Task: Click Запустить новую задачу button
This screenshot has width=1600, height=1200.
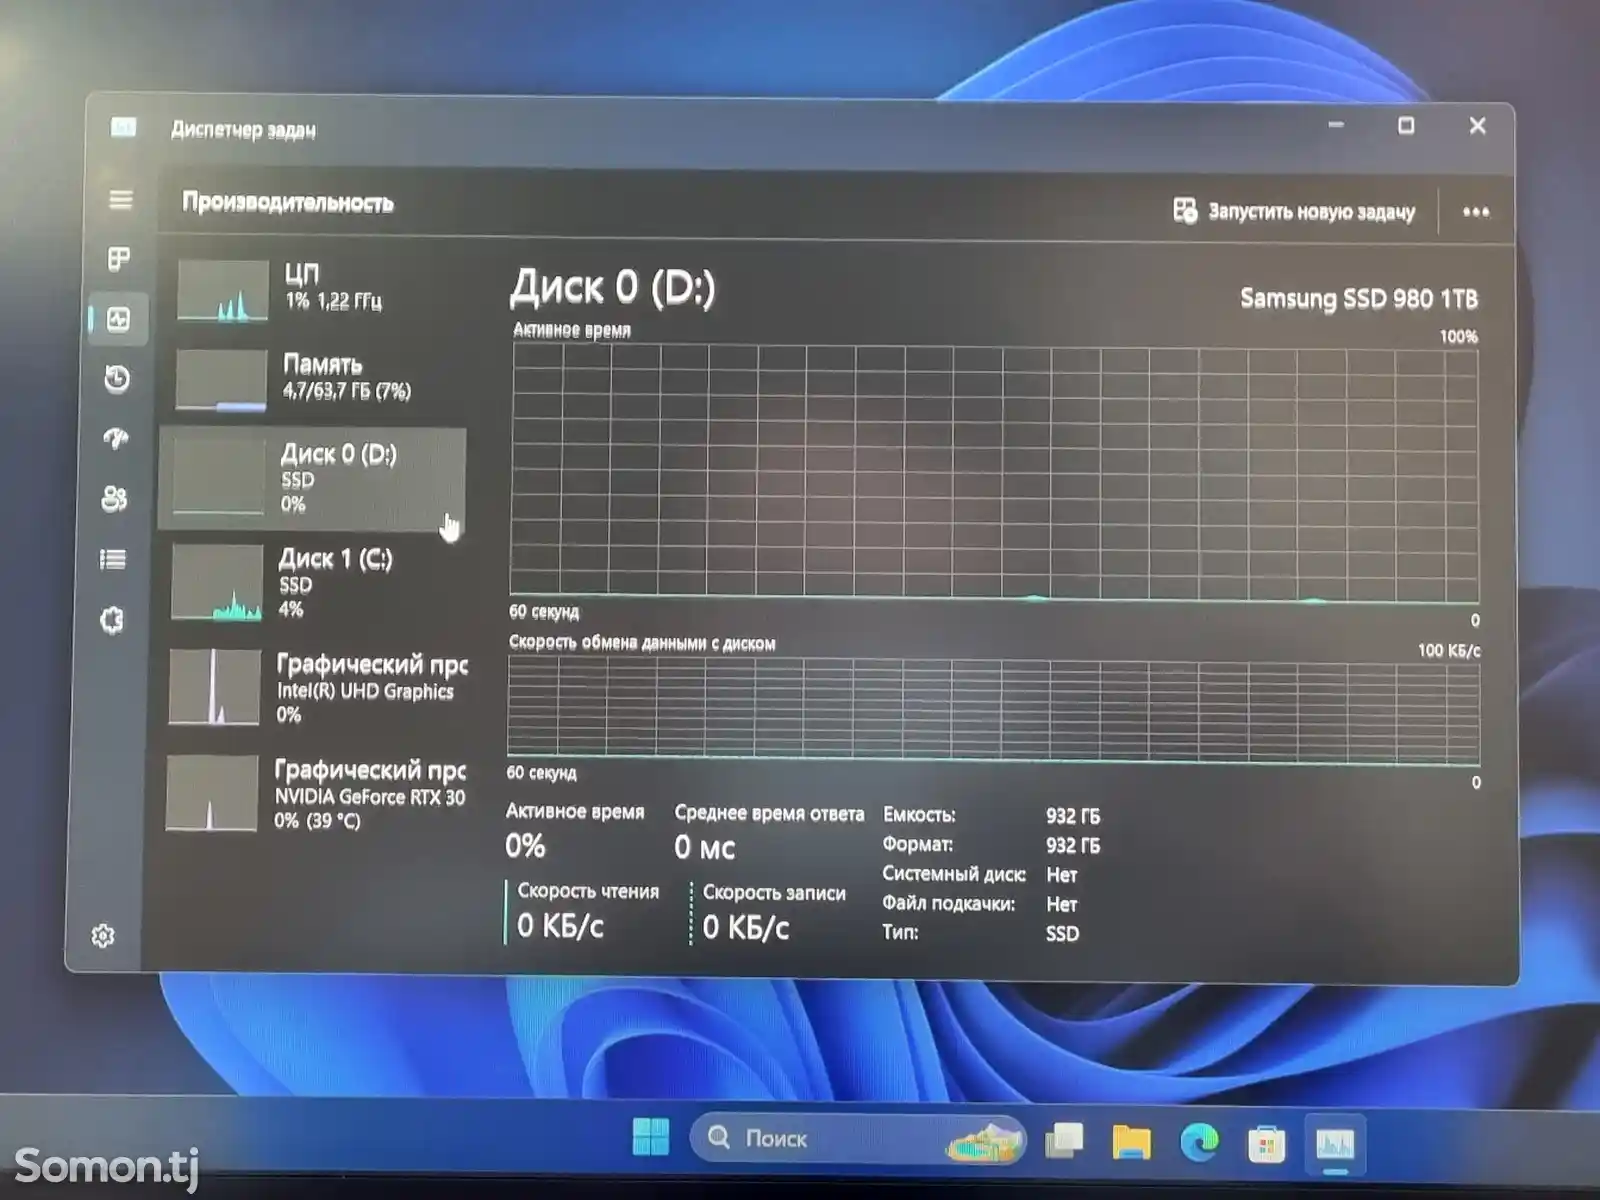Action: coord(1294,211)
